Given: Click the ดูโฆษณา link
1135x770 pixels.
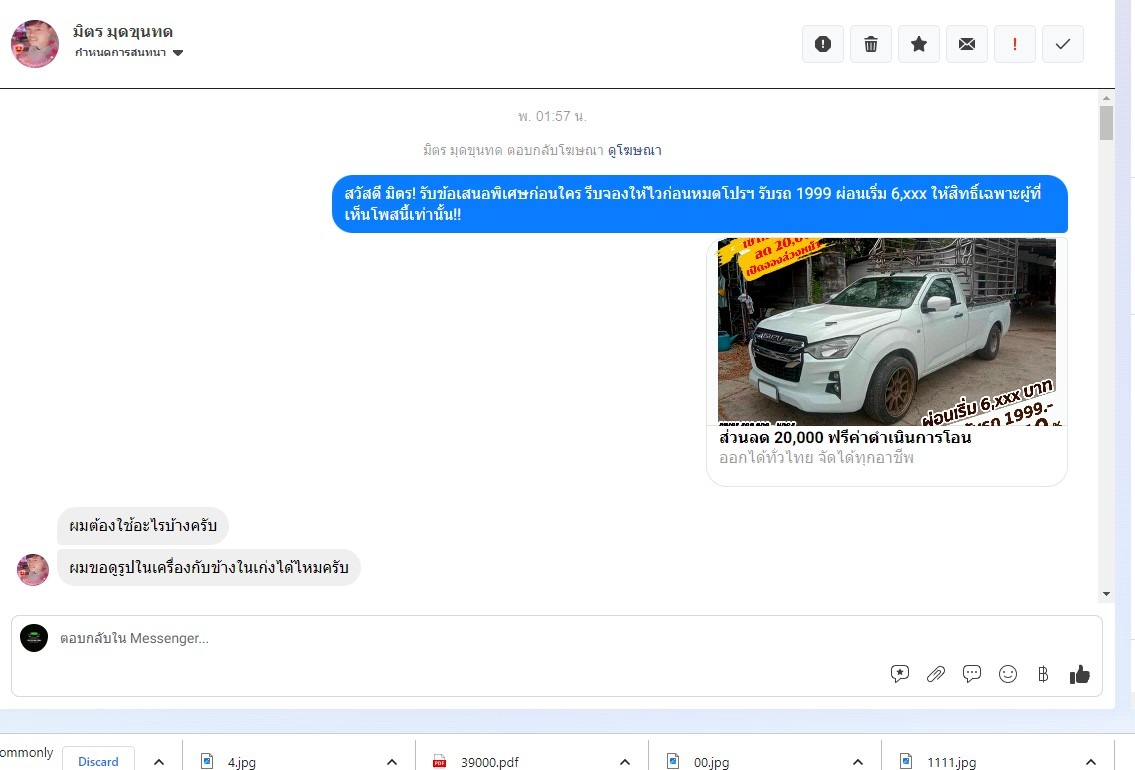Looking at the screenshot, I should tap(635, 150).
